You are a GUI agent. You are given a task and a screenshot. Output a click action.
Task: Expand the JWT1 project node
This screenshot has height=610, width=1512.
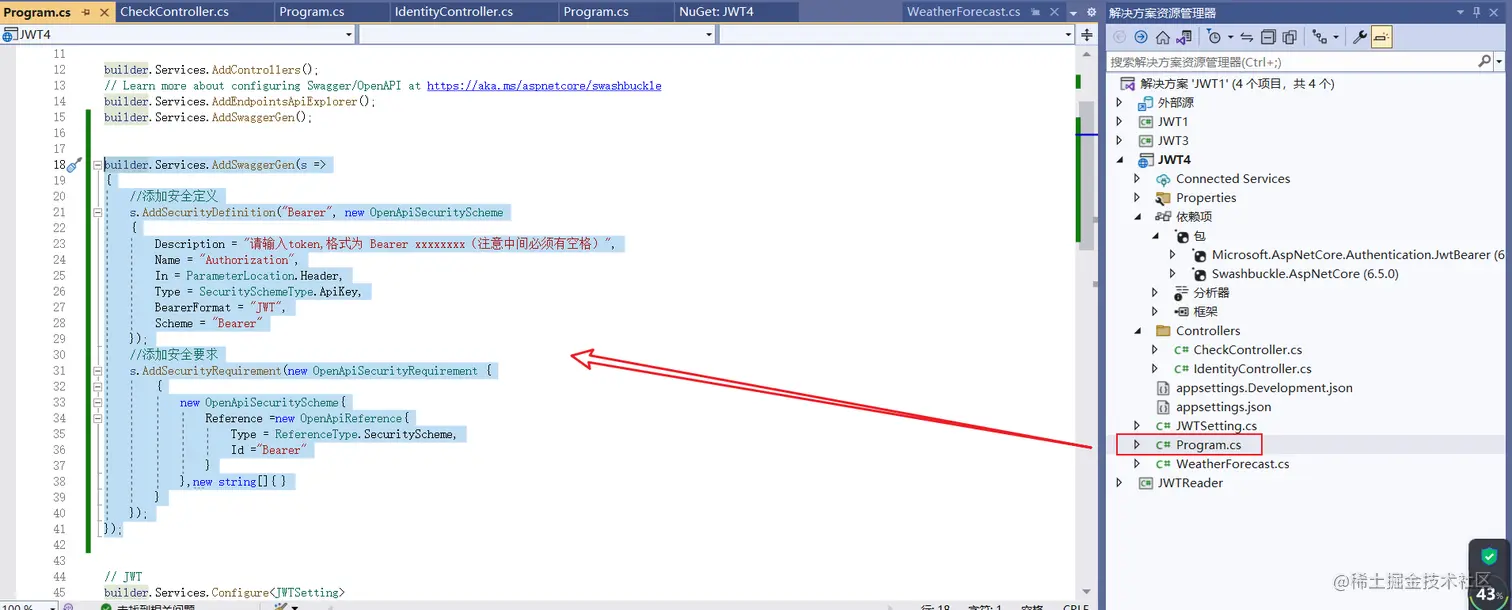(x=1119, y=121)
